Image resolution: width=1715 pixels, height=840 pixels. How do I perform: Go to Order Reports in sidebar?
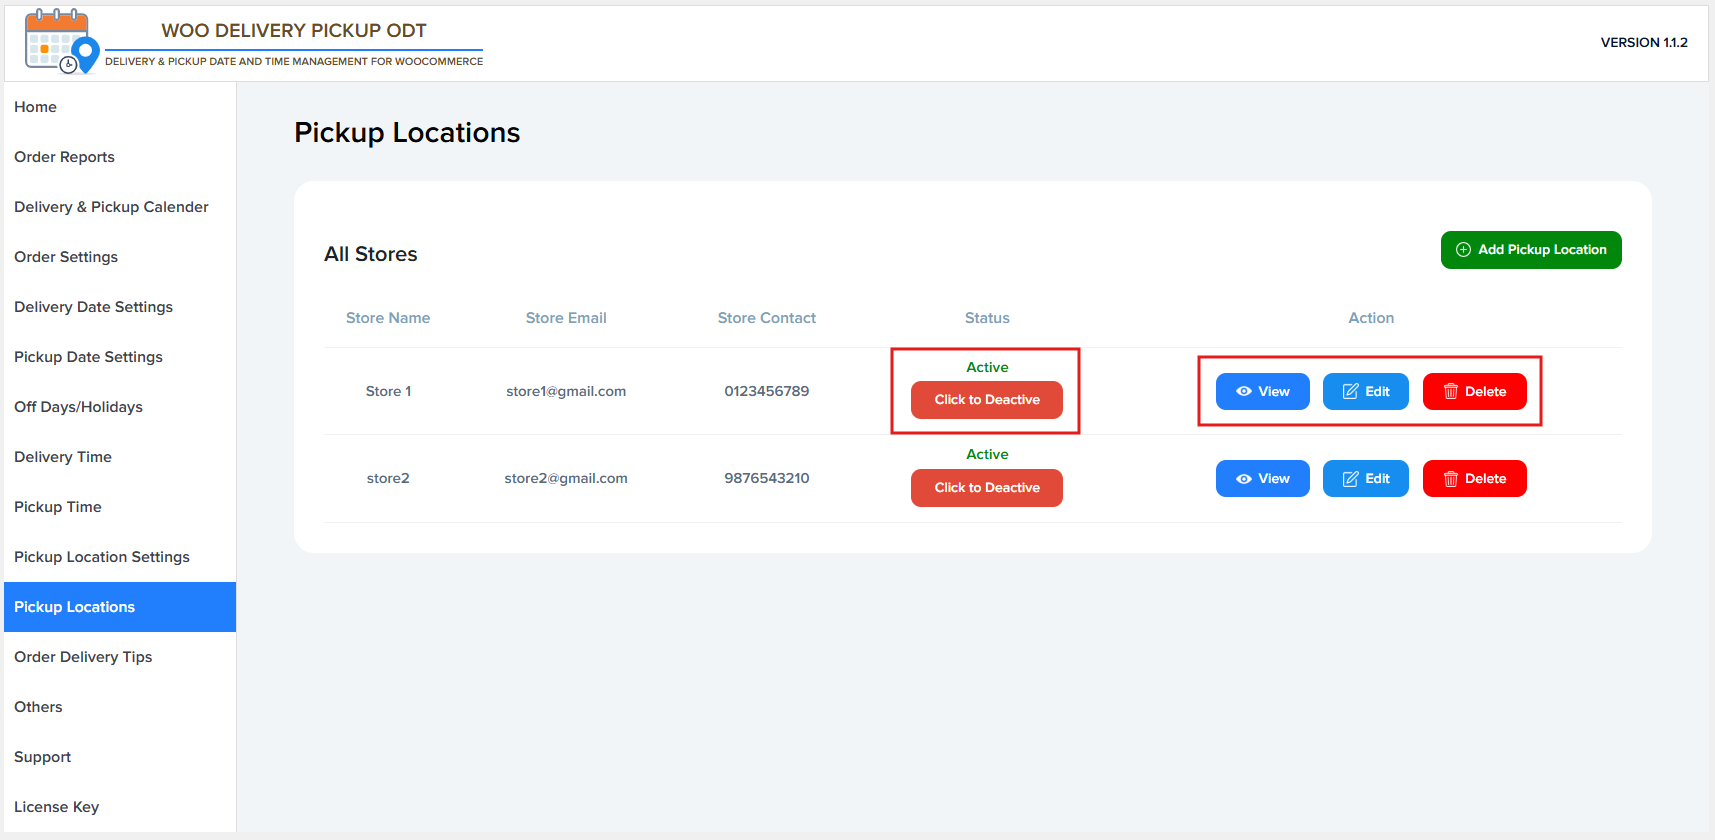click(65, 157)
